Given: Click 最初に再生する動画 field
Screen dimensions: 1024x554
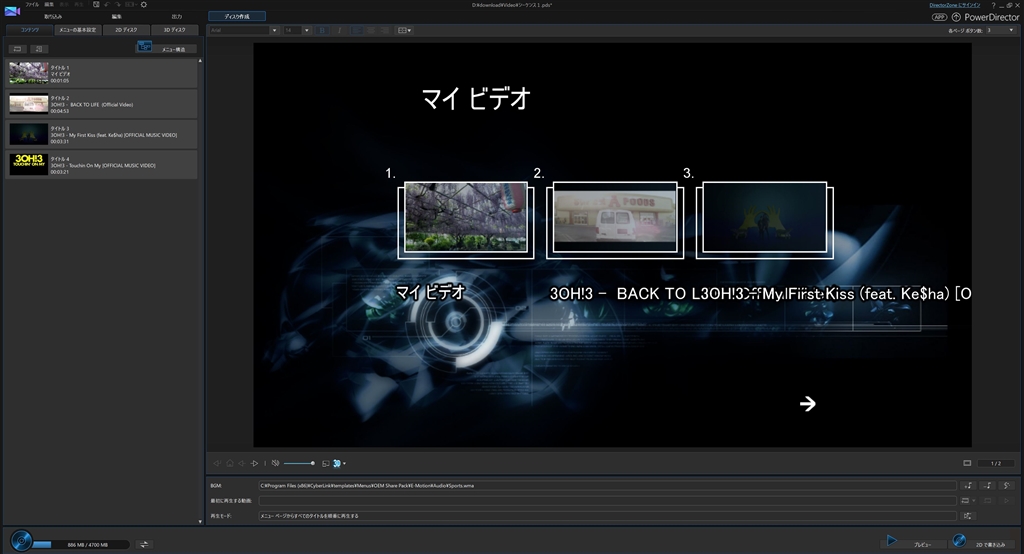Looking at the screenshot, I should pyautogui.click(x=607, y=500).
